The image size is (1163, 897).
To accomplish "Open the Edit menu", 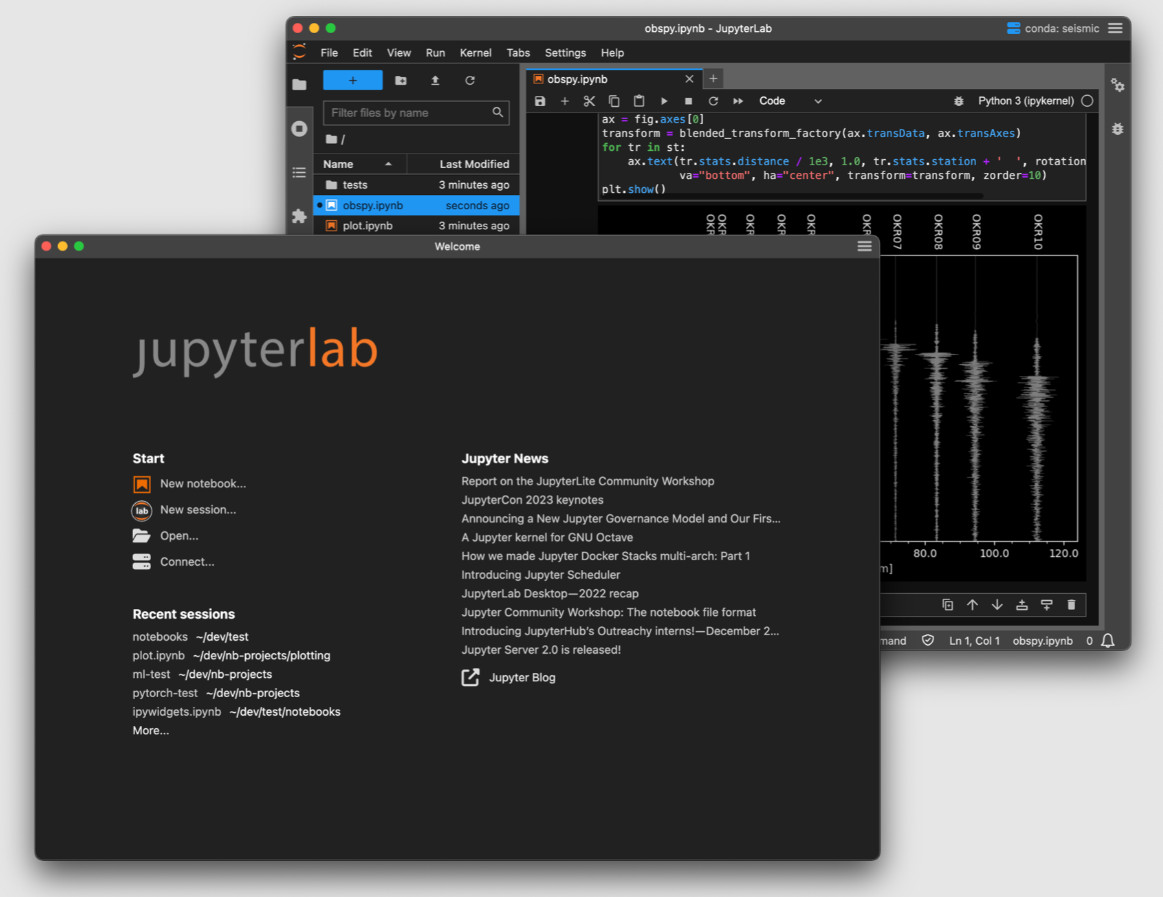I will (x=362, y=53).
